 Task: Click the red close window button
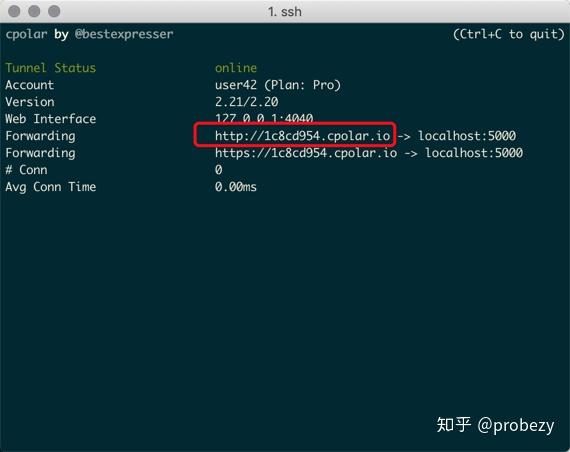point(14,11)
